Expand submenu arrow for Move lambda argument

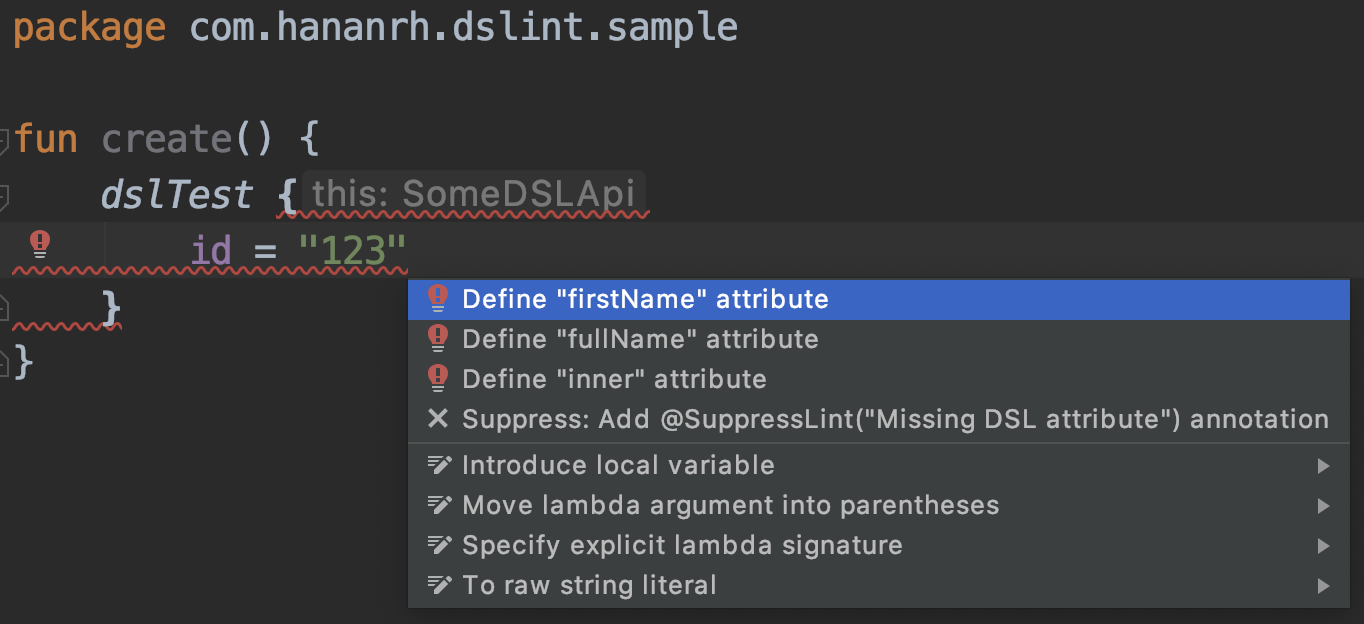click(x=1323, y=506)
